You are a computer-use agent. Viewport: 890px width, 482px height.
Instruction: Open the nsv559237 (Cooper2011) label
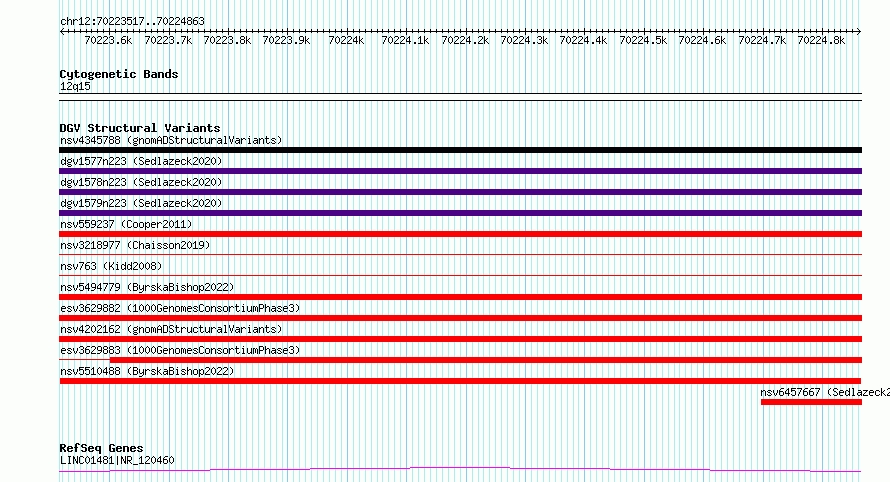pyautogui.click(x=126, y=224)
